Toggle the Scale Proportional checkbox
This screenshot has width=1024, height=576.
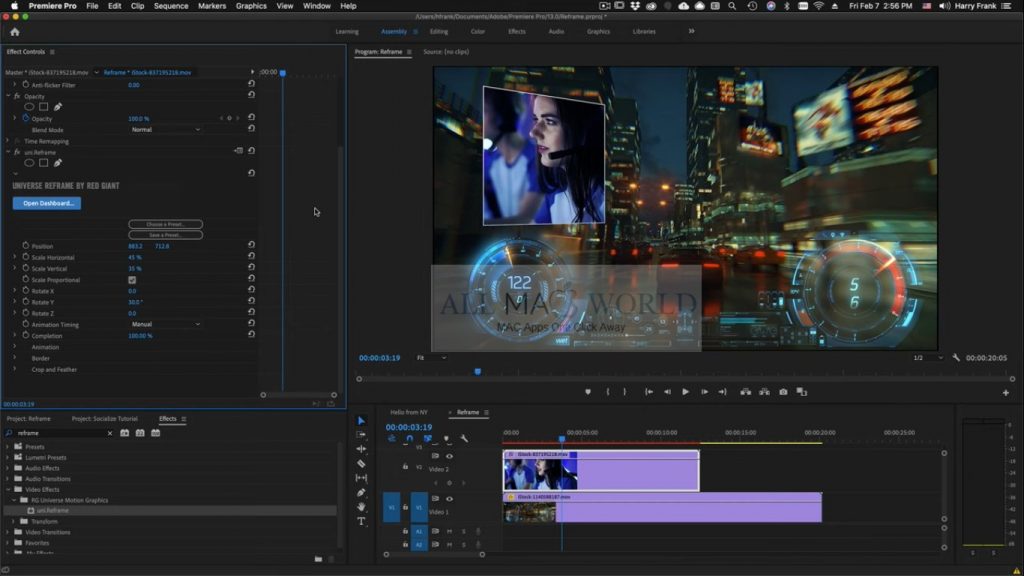(x=132, y=280)
